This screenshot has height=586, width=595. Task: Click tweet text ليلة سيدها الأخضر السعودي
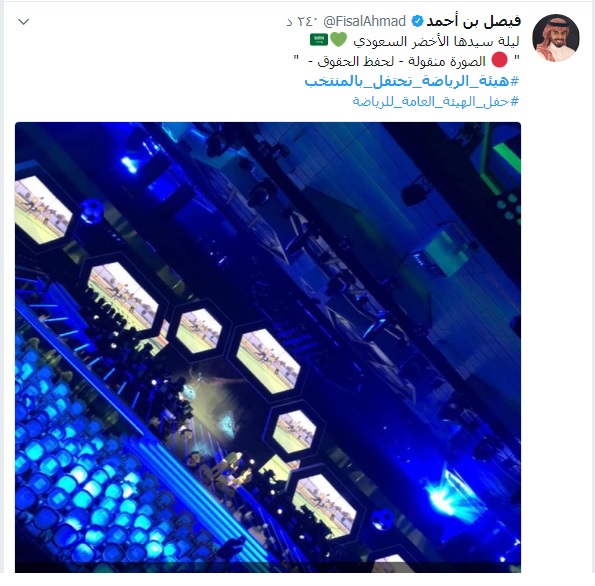pos(436,41)
